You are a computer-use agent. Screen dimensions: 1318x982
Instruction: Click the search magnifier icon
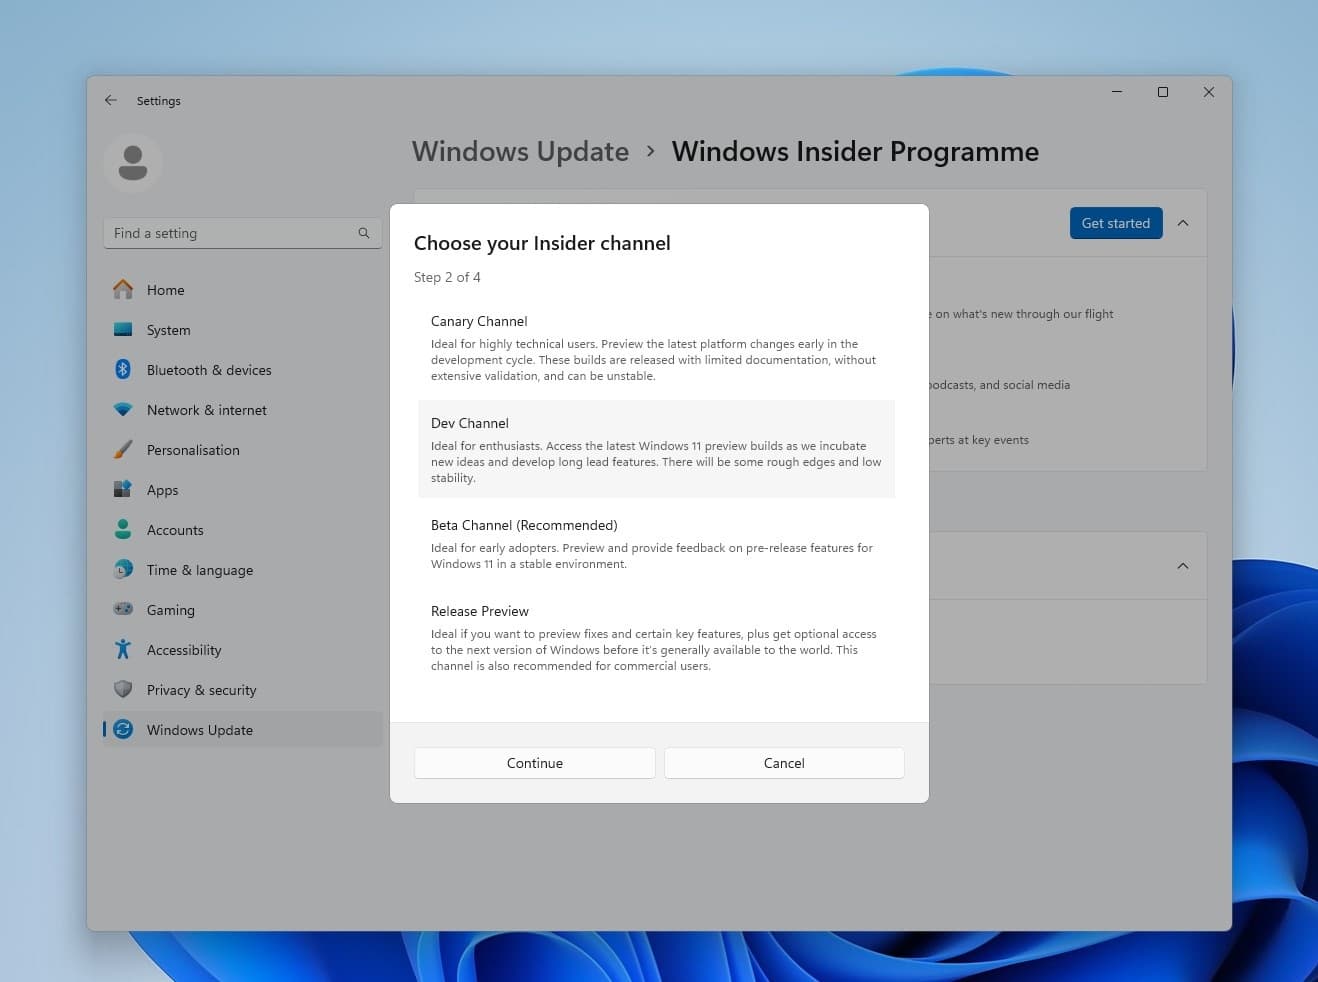point(364,233)
